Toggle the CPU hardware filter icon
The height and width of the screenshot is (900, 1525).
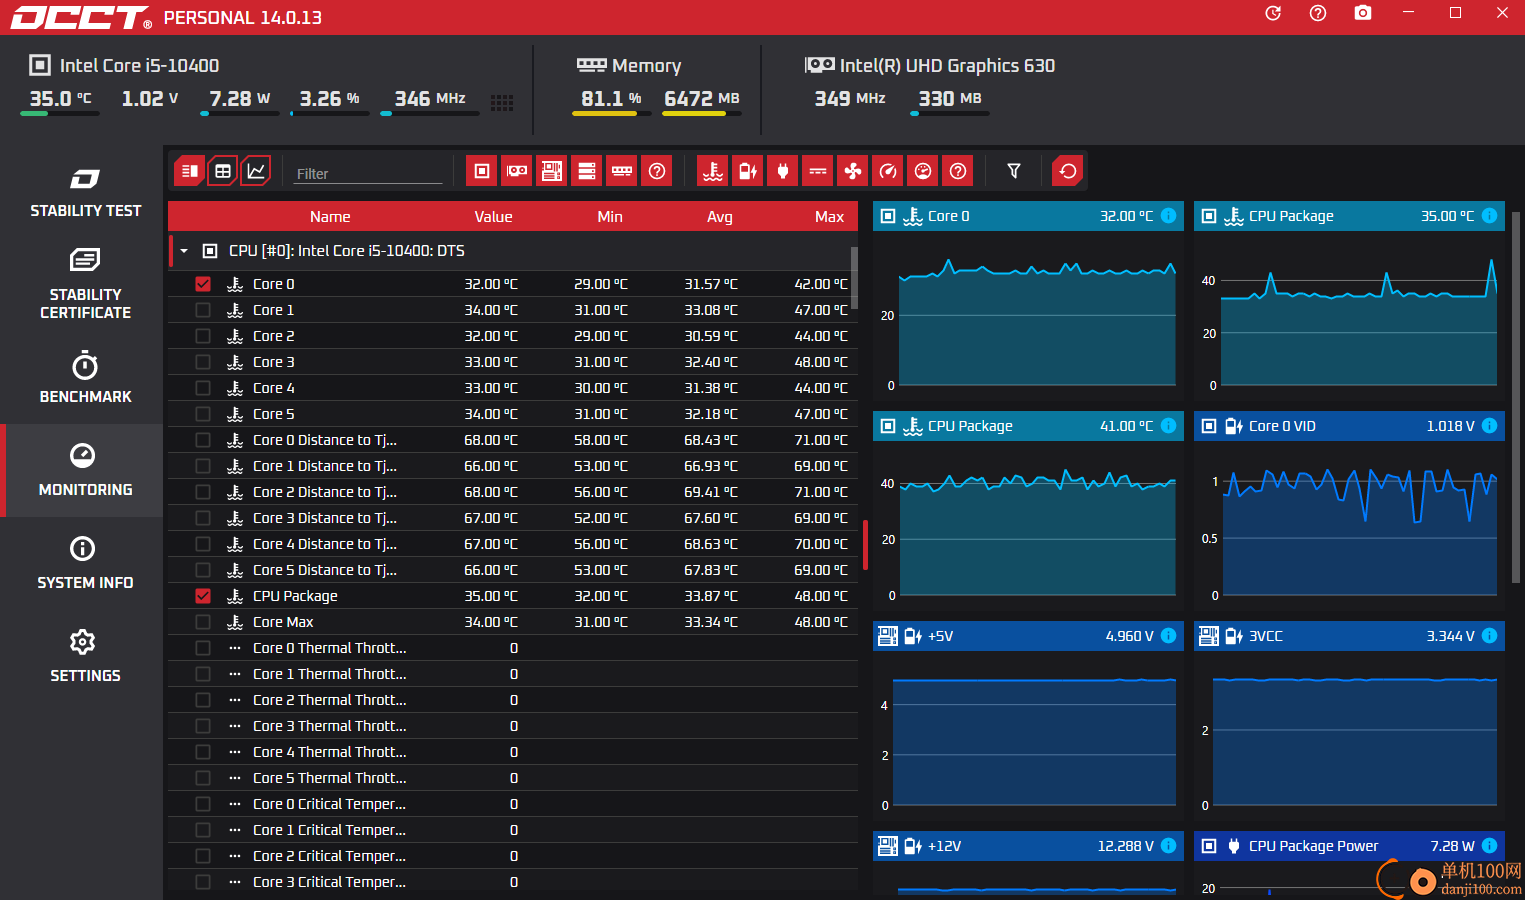click(x=482, y=171)
